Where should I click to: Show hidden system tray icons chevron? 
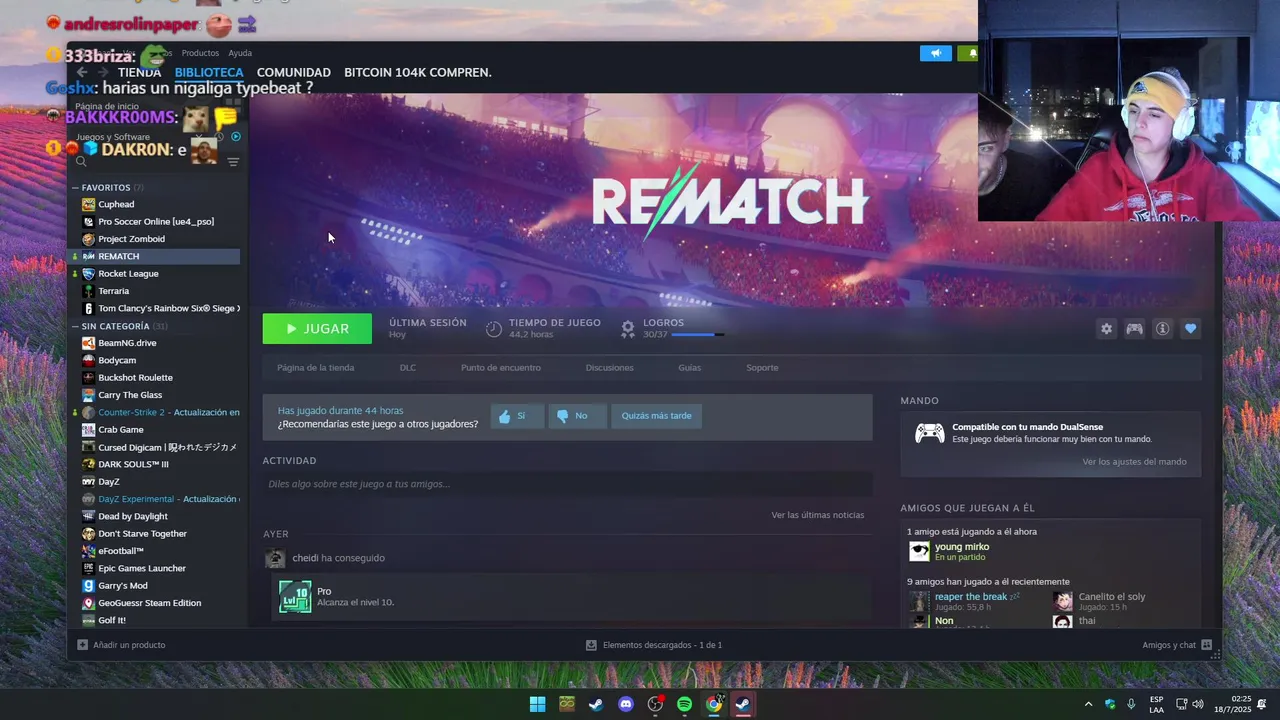click(1089, 704)
